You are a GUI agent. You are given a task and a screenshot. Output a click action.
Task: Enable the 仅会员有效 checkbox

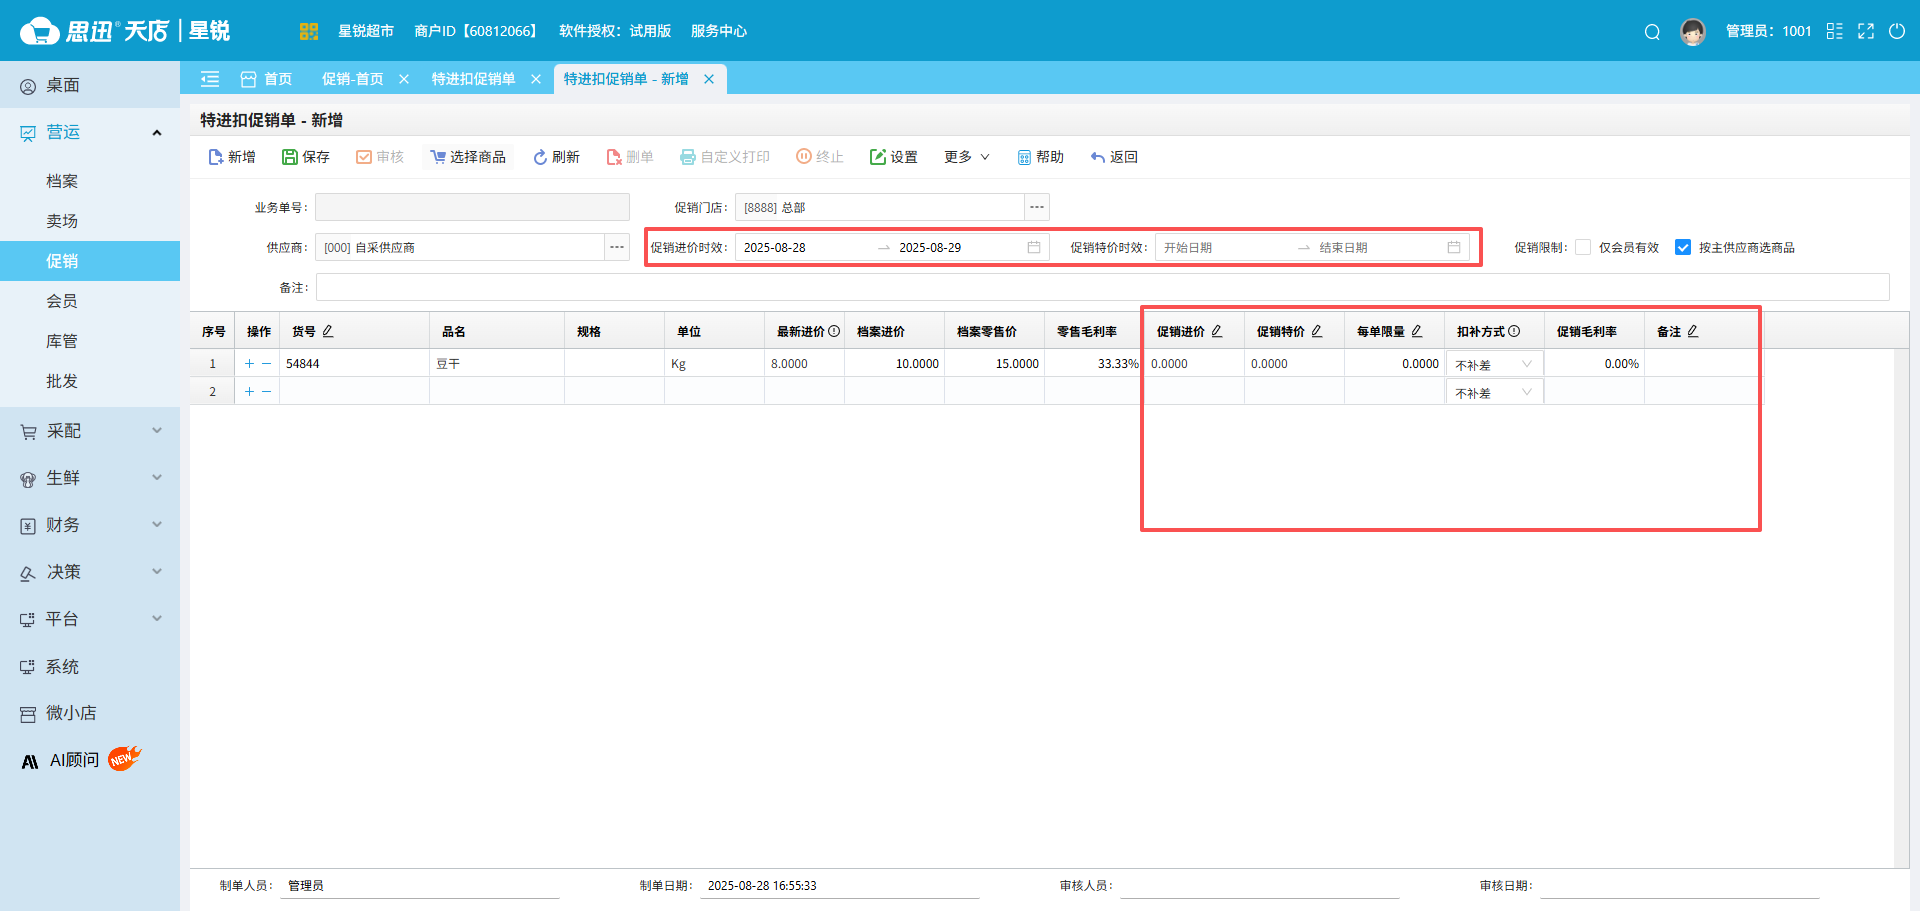point(1583,247)
